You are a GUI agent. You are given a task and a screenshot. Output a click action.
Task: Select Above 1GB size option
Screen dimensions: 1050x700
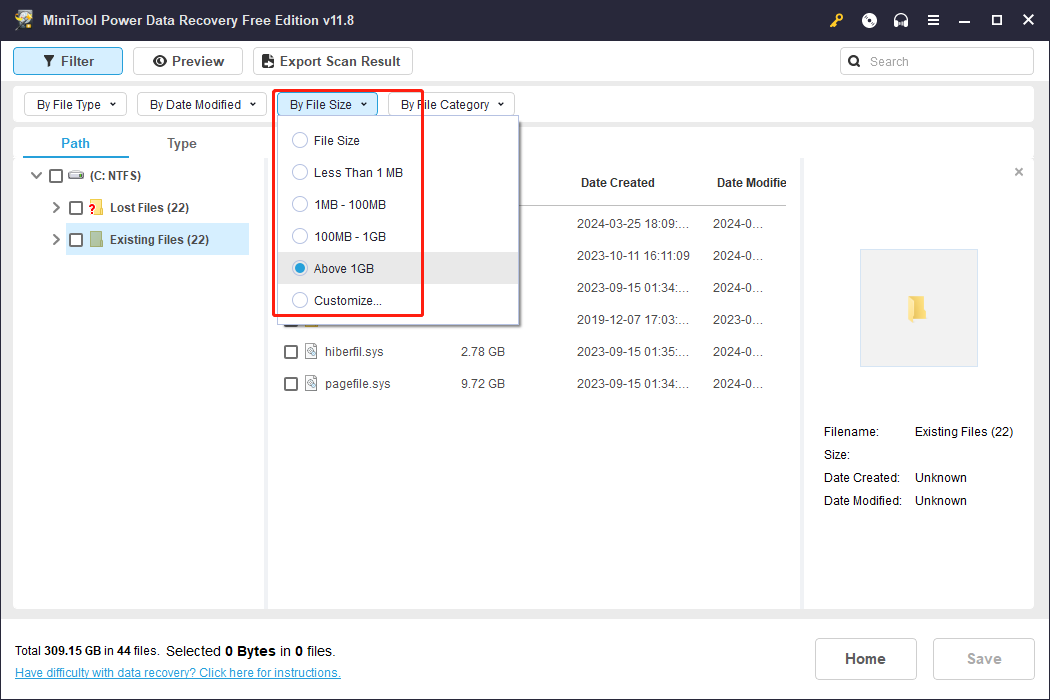300,268
